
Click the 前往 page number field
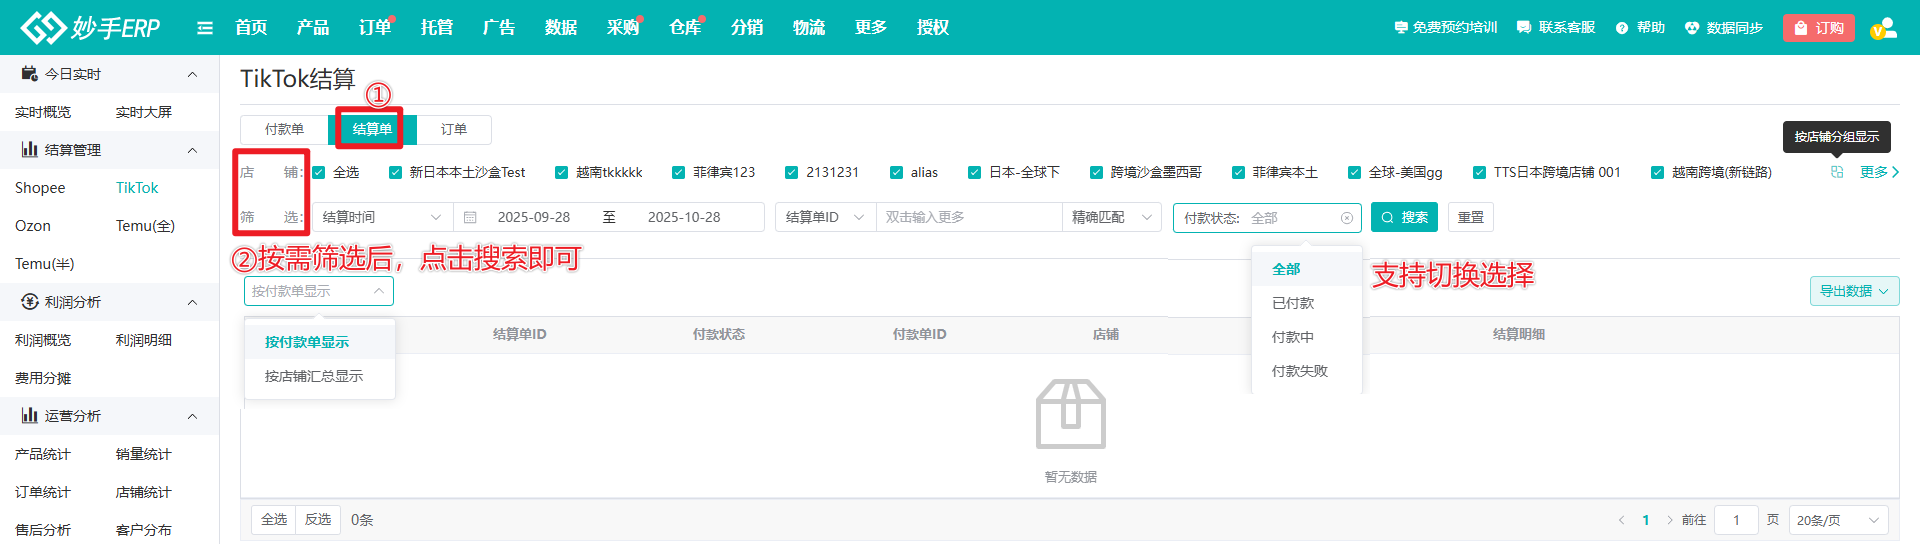pyautogui.click(x=1736, y=520)
